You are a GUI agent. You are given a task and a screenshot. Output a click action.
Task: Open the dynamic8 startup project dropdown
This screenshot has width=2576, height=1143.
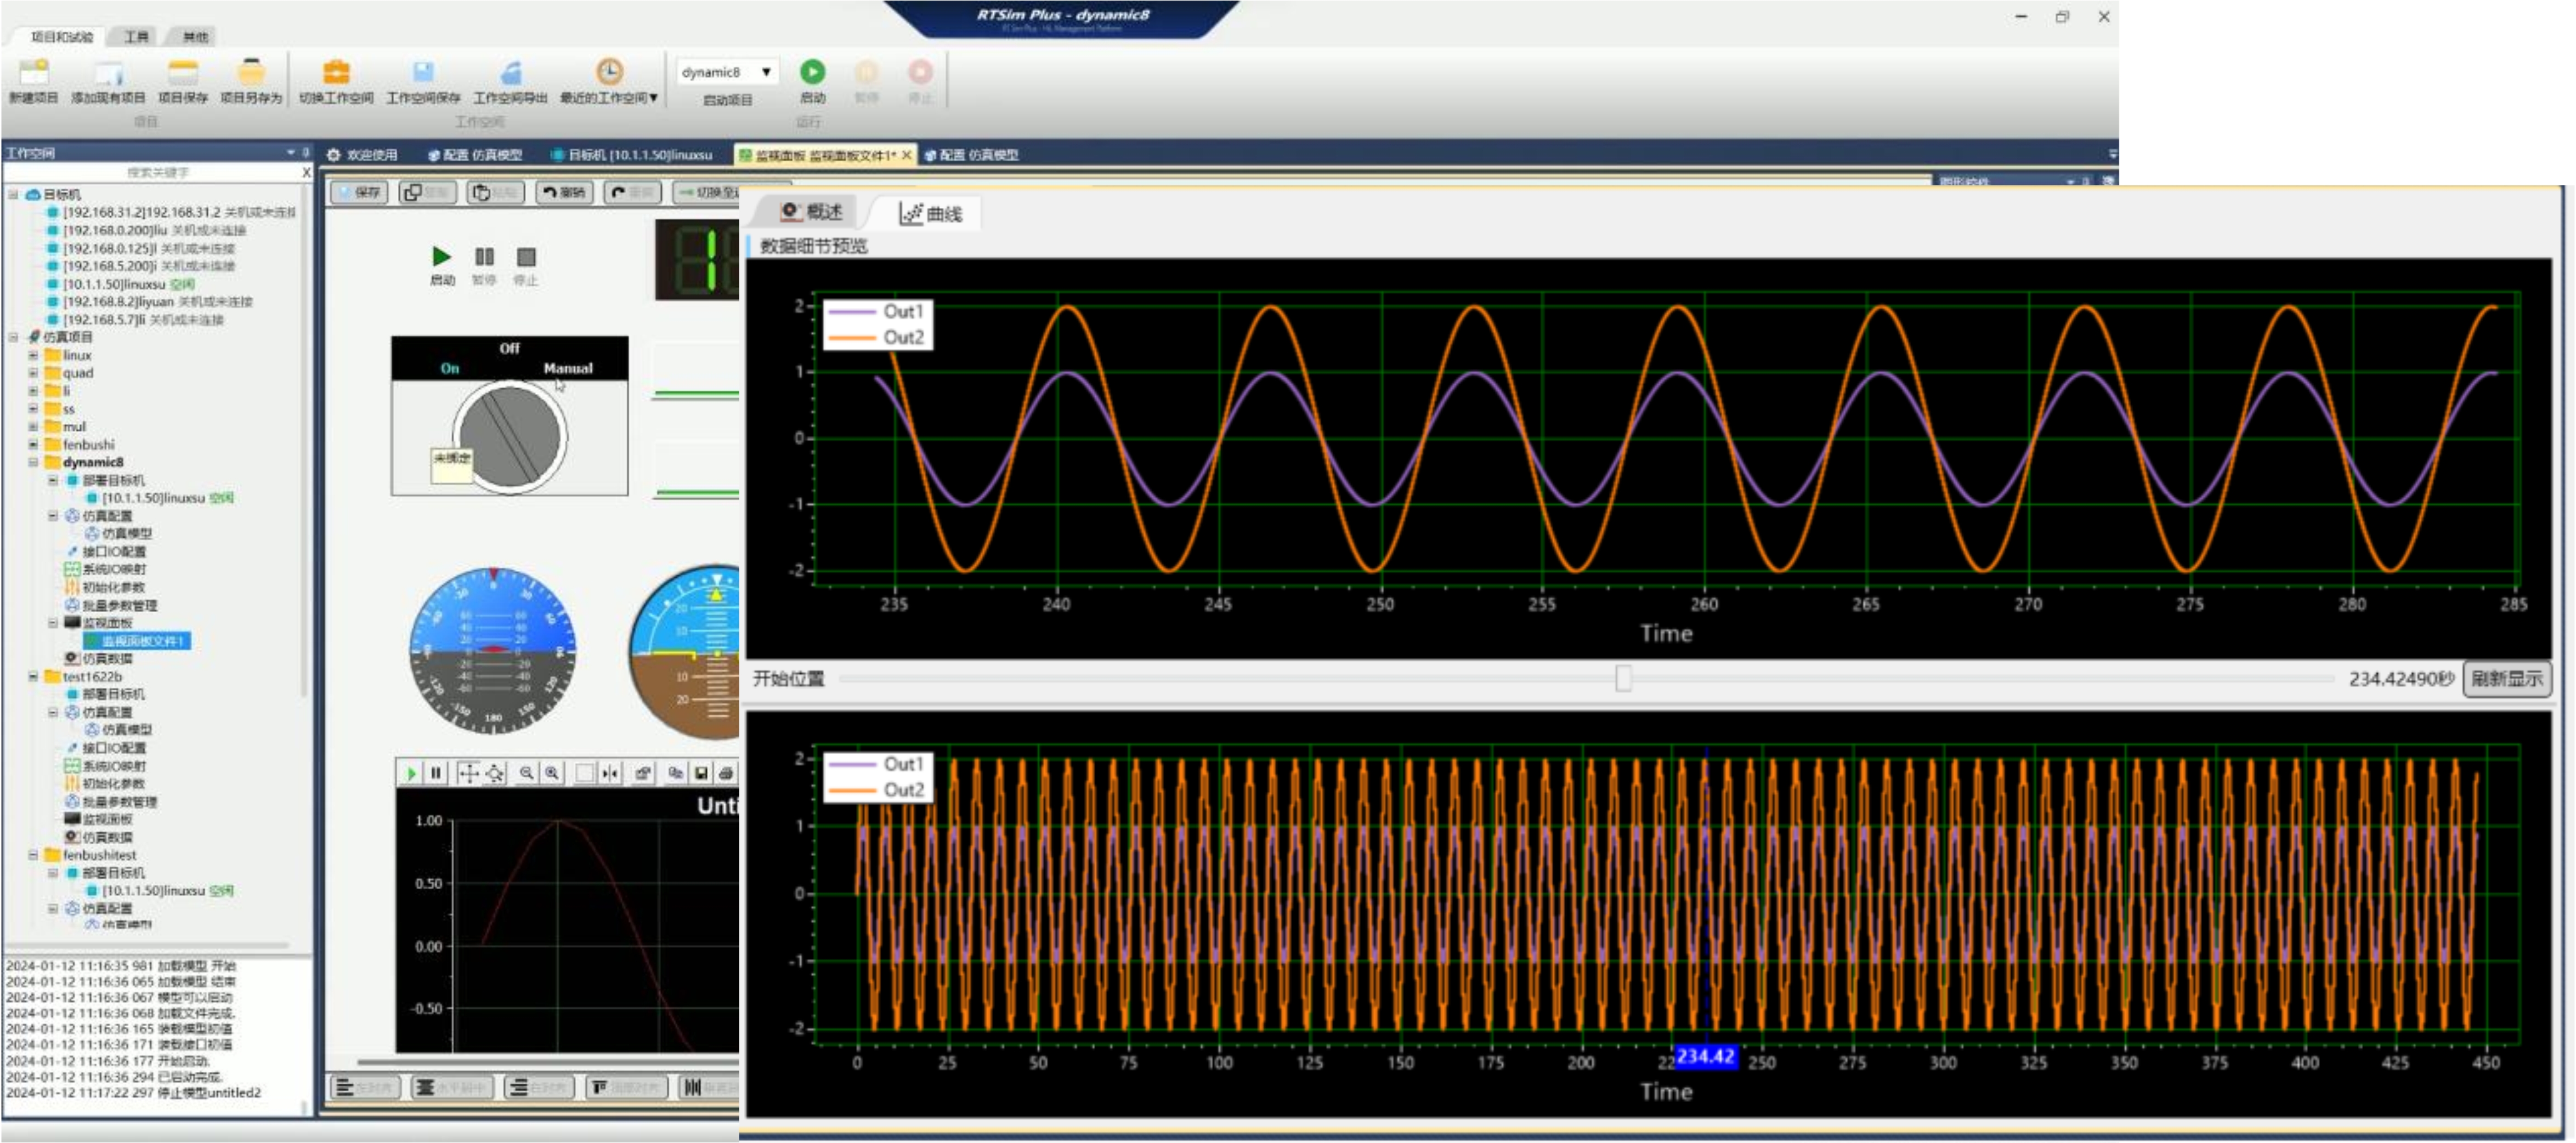pos(765,72)
